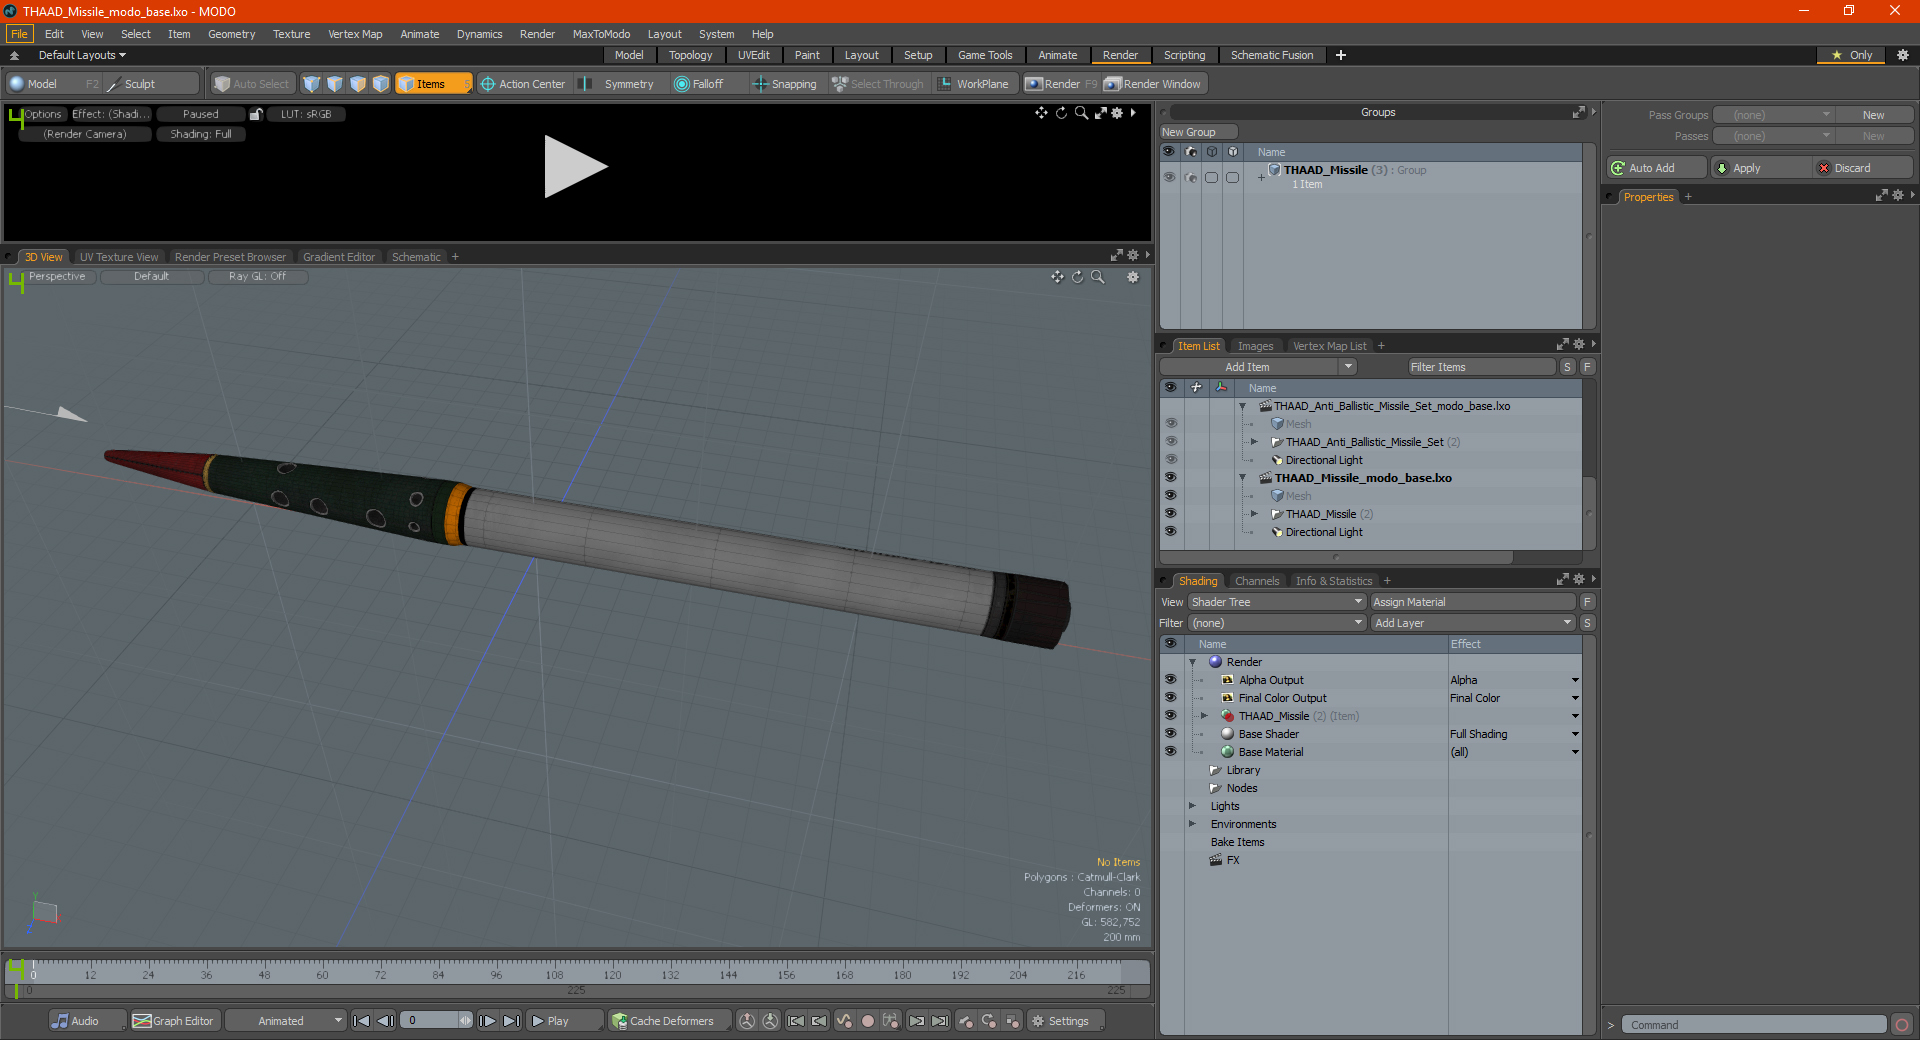Toggle visibility of Base Material
The image size is (1920, 1040).
(1171, 752)
